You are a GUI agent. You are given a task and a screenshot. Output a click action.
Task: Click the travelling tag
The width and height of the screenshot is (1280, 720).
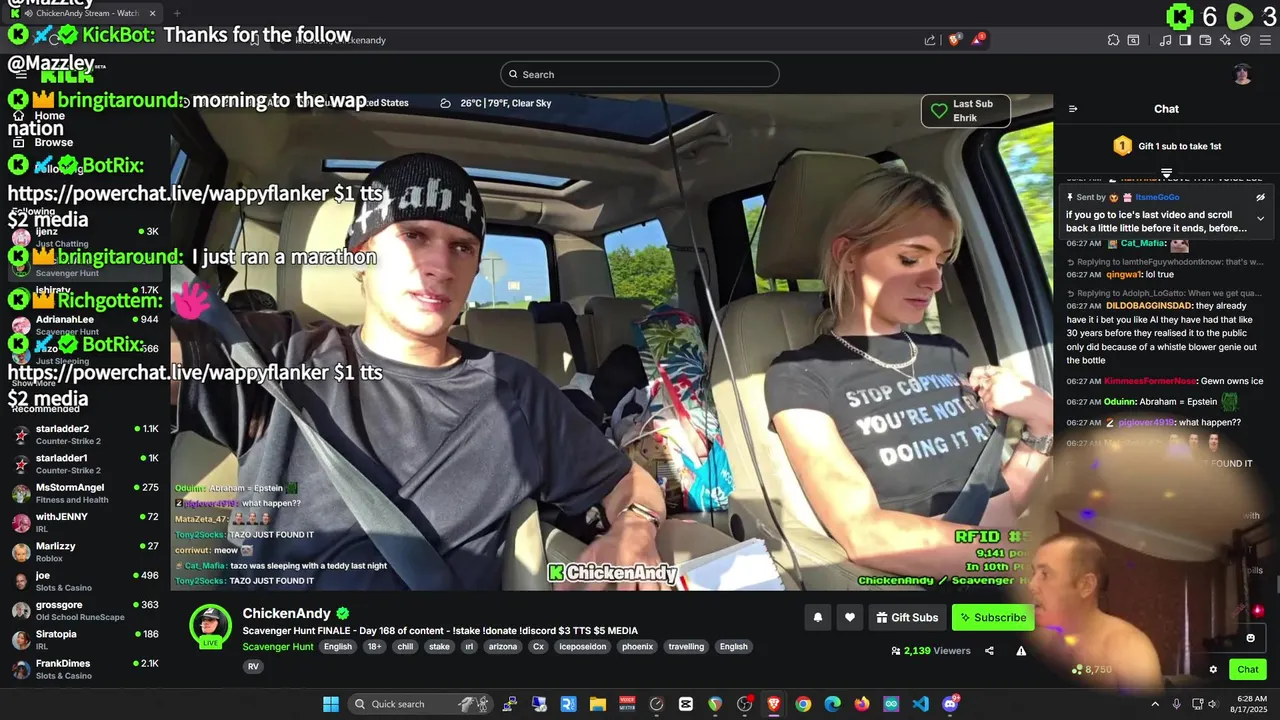[x=686, y=647]
